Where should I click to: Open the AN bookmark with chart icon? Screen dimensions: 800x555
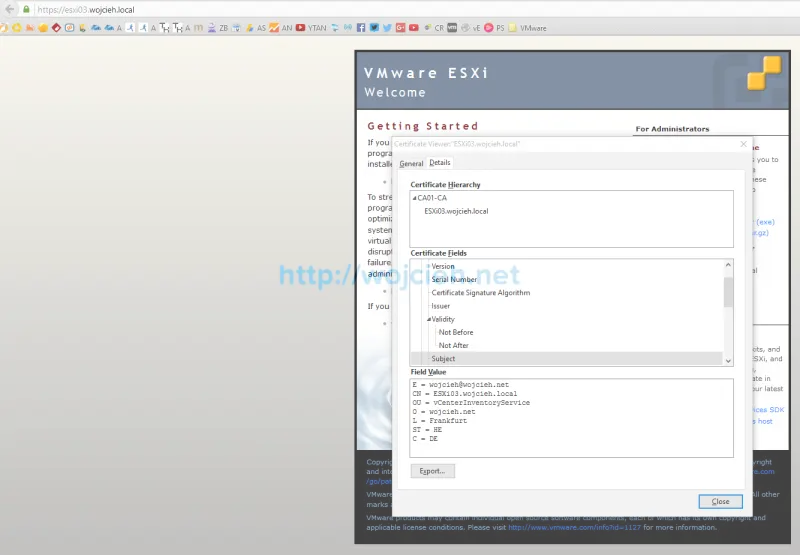click(x=281, y=28)
